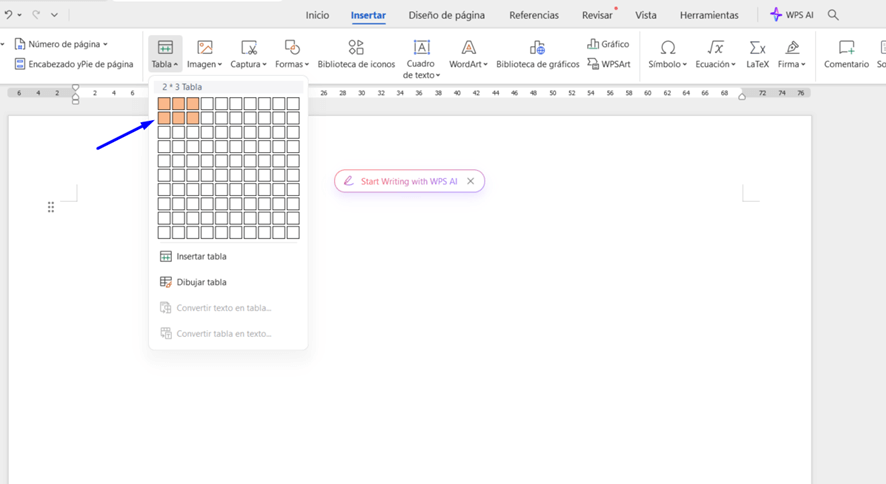The width and height of the screenshot is (886, 484).
Task: Open the WPSArt tool
Action: coord(608,64)
